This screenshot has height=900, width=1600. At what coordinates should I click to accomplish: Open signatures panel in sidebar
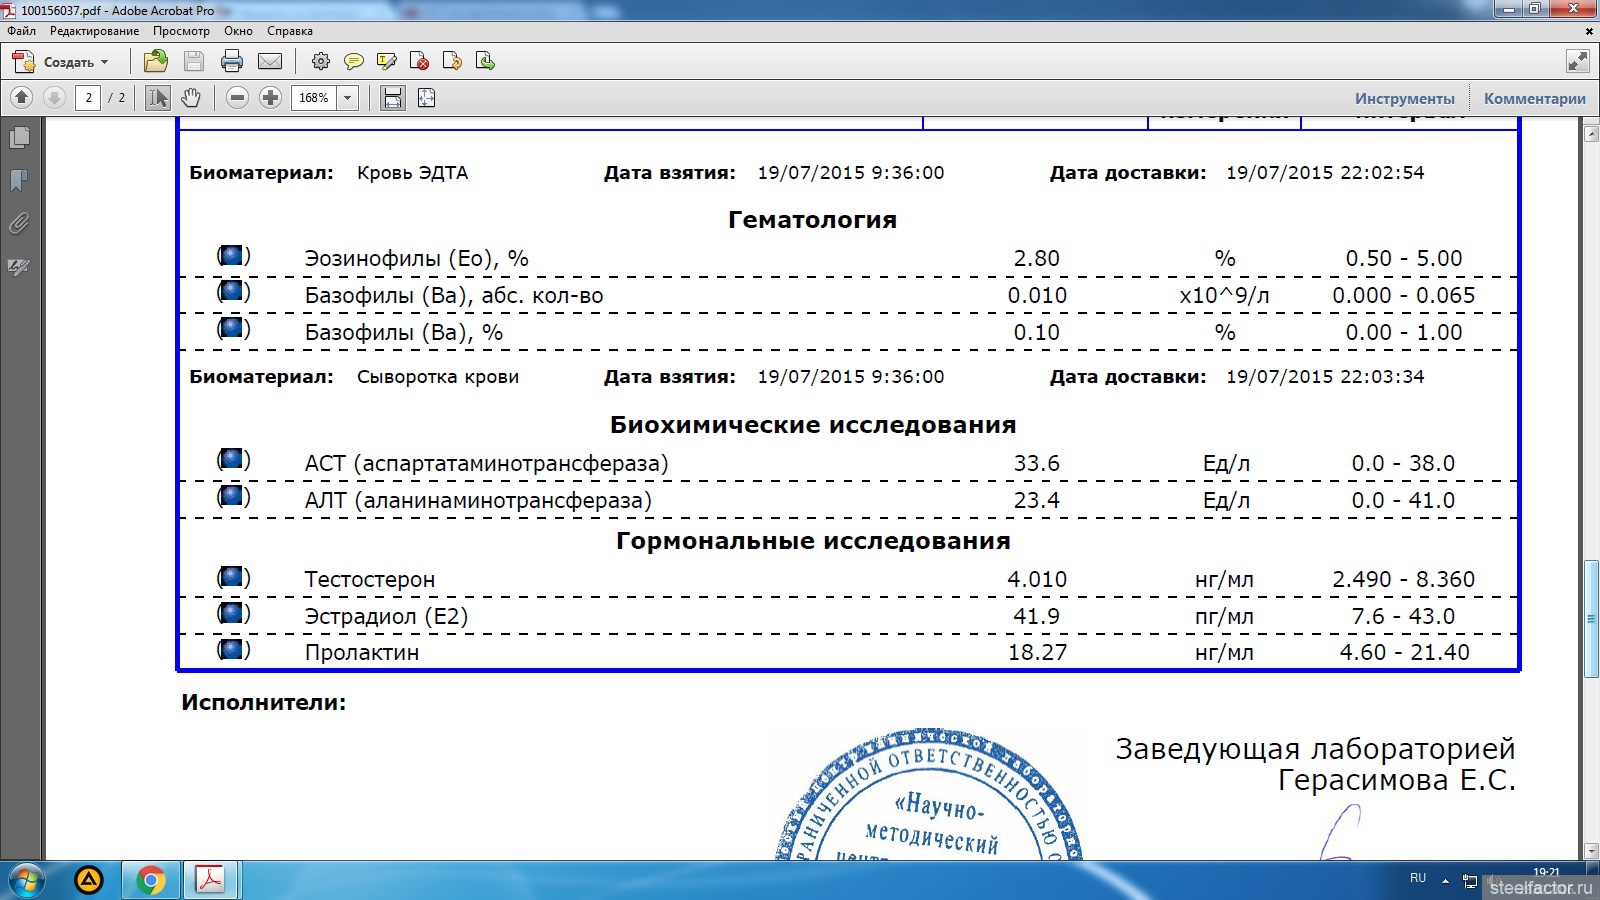pos(19,267)
